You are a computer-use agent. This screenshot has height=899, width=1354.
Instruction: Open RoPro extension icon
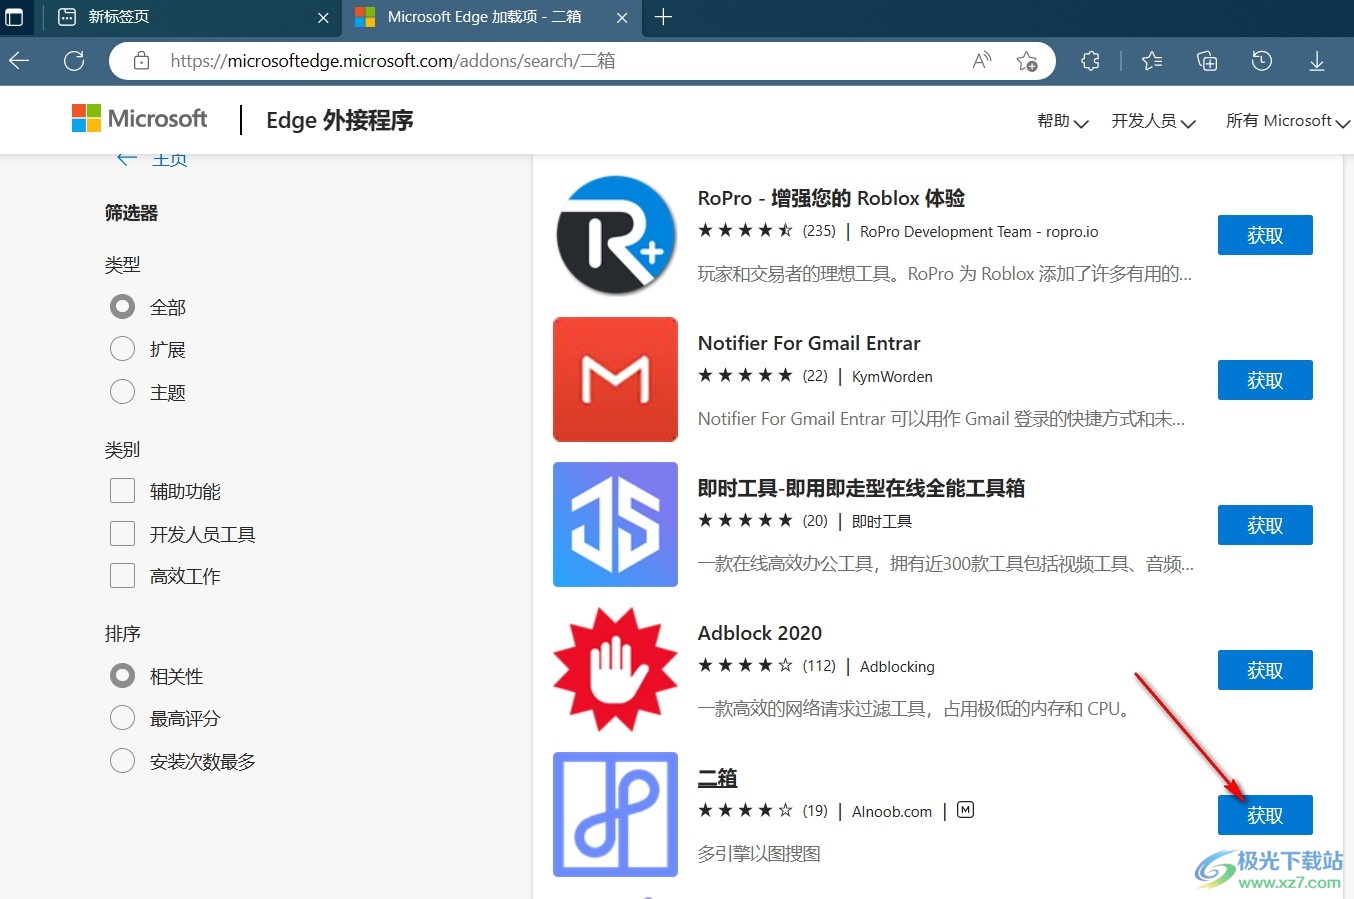point(616,235)
